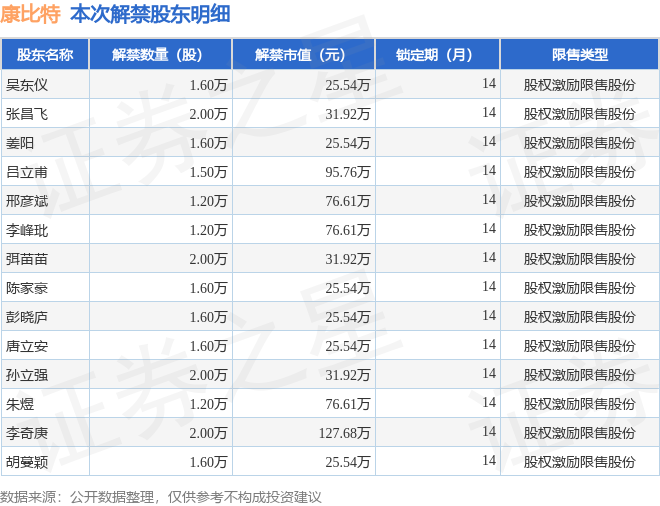The width and height of the screenshot is (660, 506).
Task: Click 吕立甫's 95.76万 market value
Action: click(348, 172)
